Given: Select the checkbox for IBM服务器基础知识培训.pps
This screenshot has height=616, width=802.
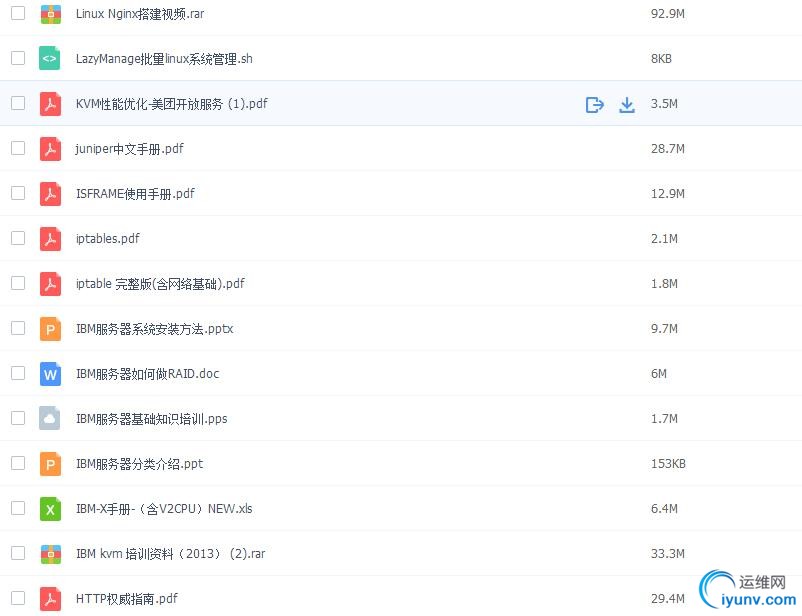Looking at the screenshot, I should pos(18,418).
